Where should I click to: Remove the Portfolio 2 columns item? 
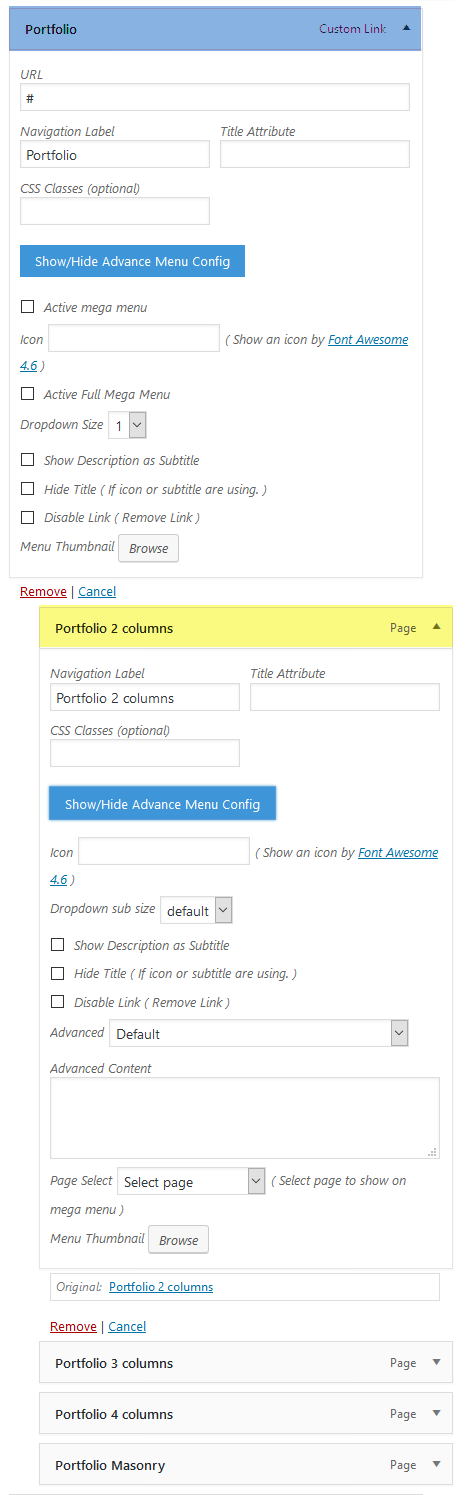tap(73, 1326)
